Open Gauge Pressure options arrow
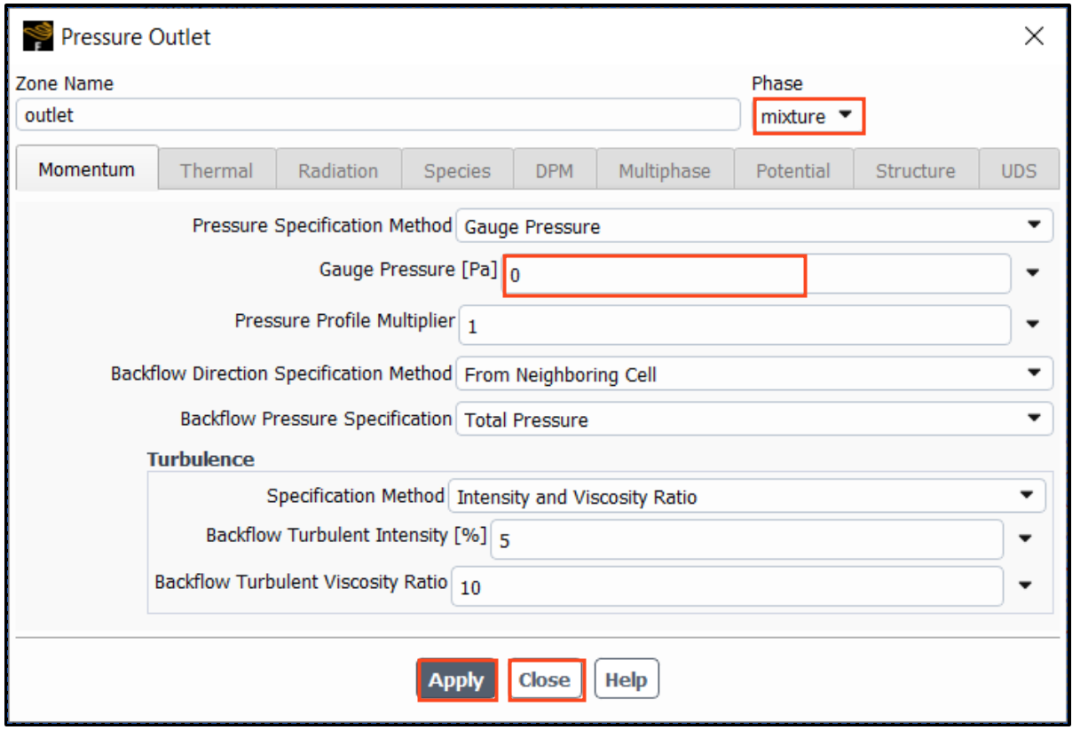The image size is (1080, 730). pyautogui.click(x=1033, y=273)
